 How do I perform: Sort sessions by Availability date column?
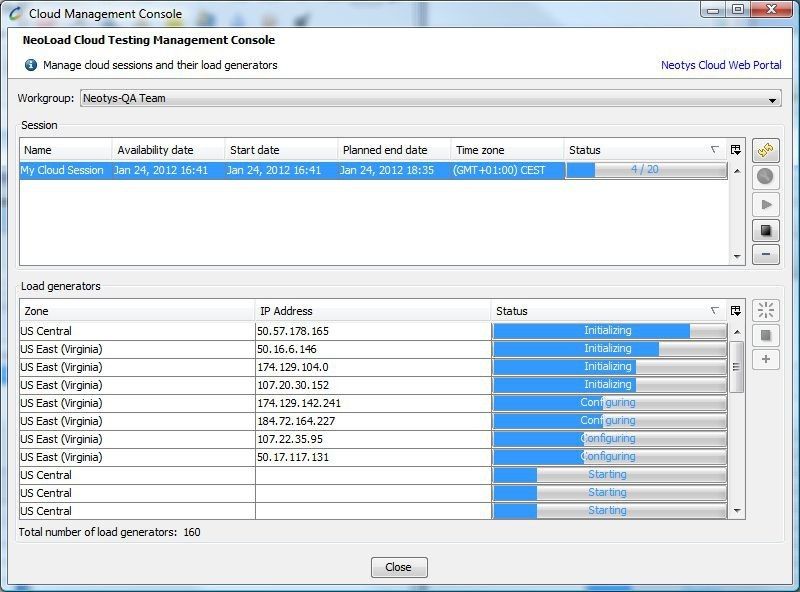pos(168,150)
